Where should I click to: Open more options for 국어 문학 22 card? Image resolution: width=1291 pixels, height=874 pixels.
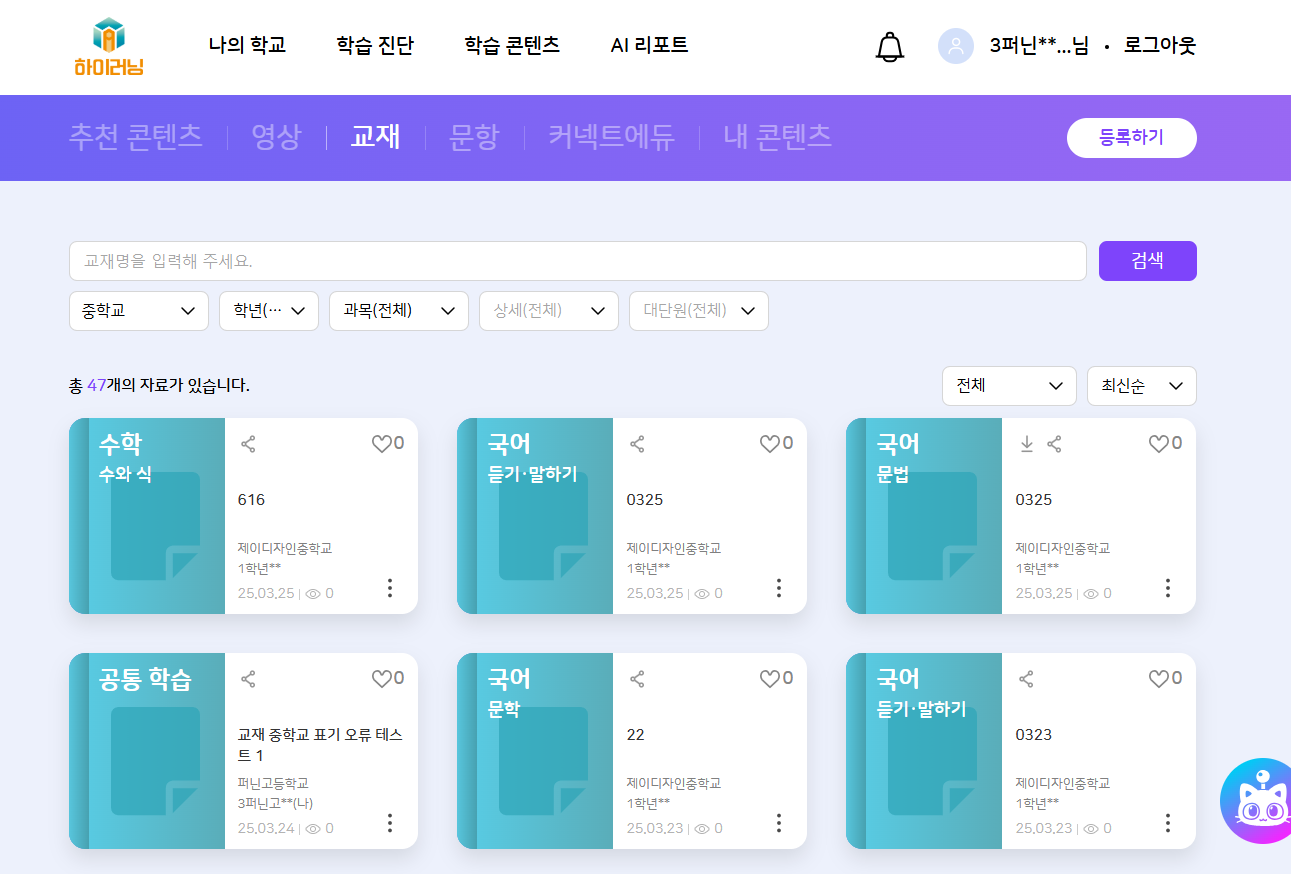point(778,823)
